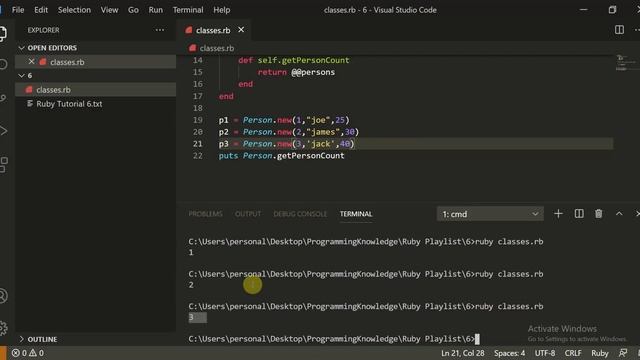This screenshot has height=360, width=640.
Task: Click the 'return @@persons' code line
Action: (296, 72)
